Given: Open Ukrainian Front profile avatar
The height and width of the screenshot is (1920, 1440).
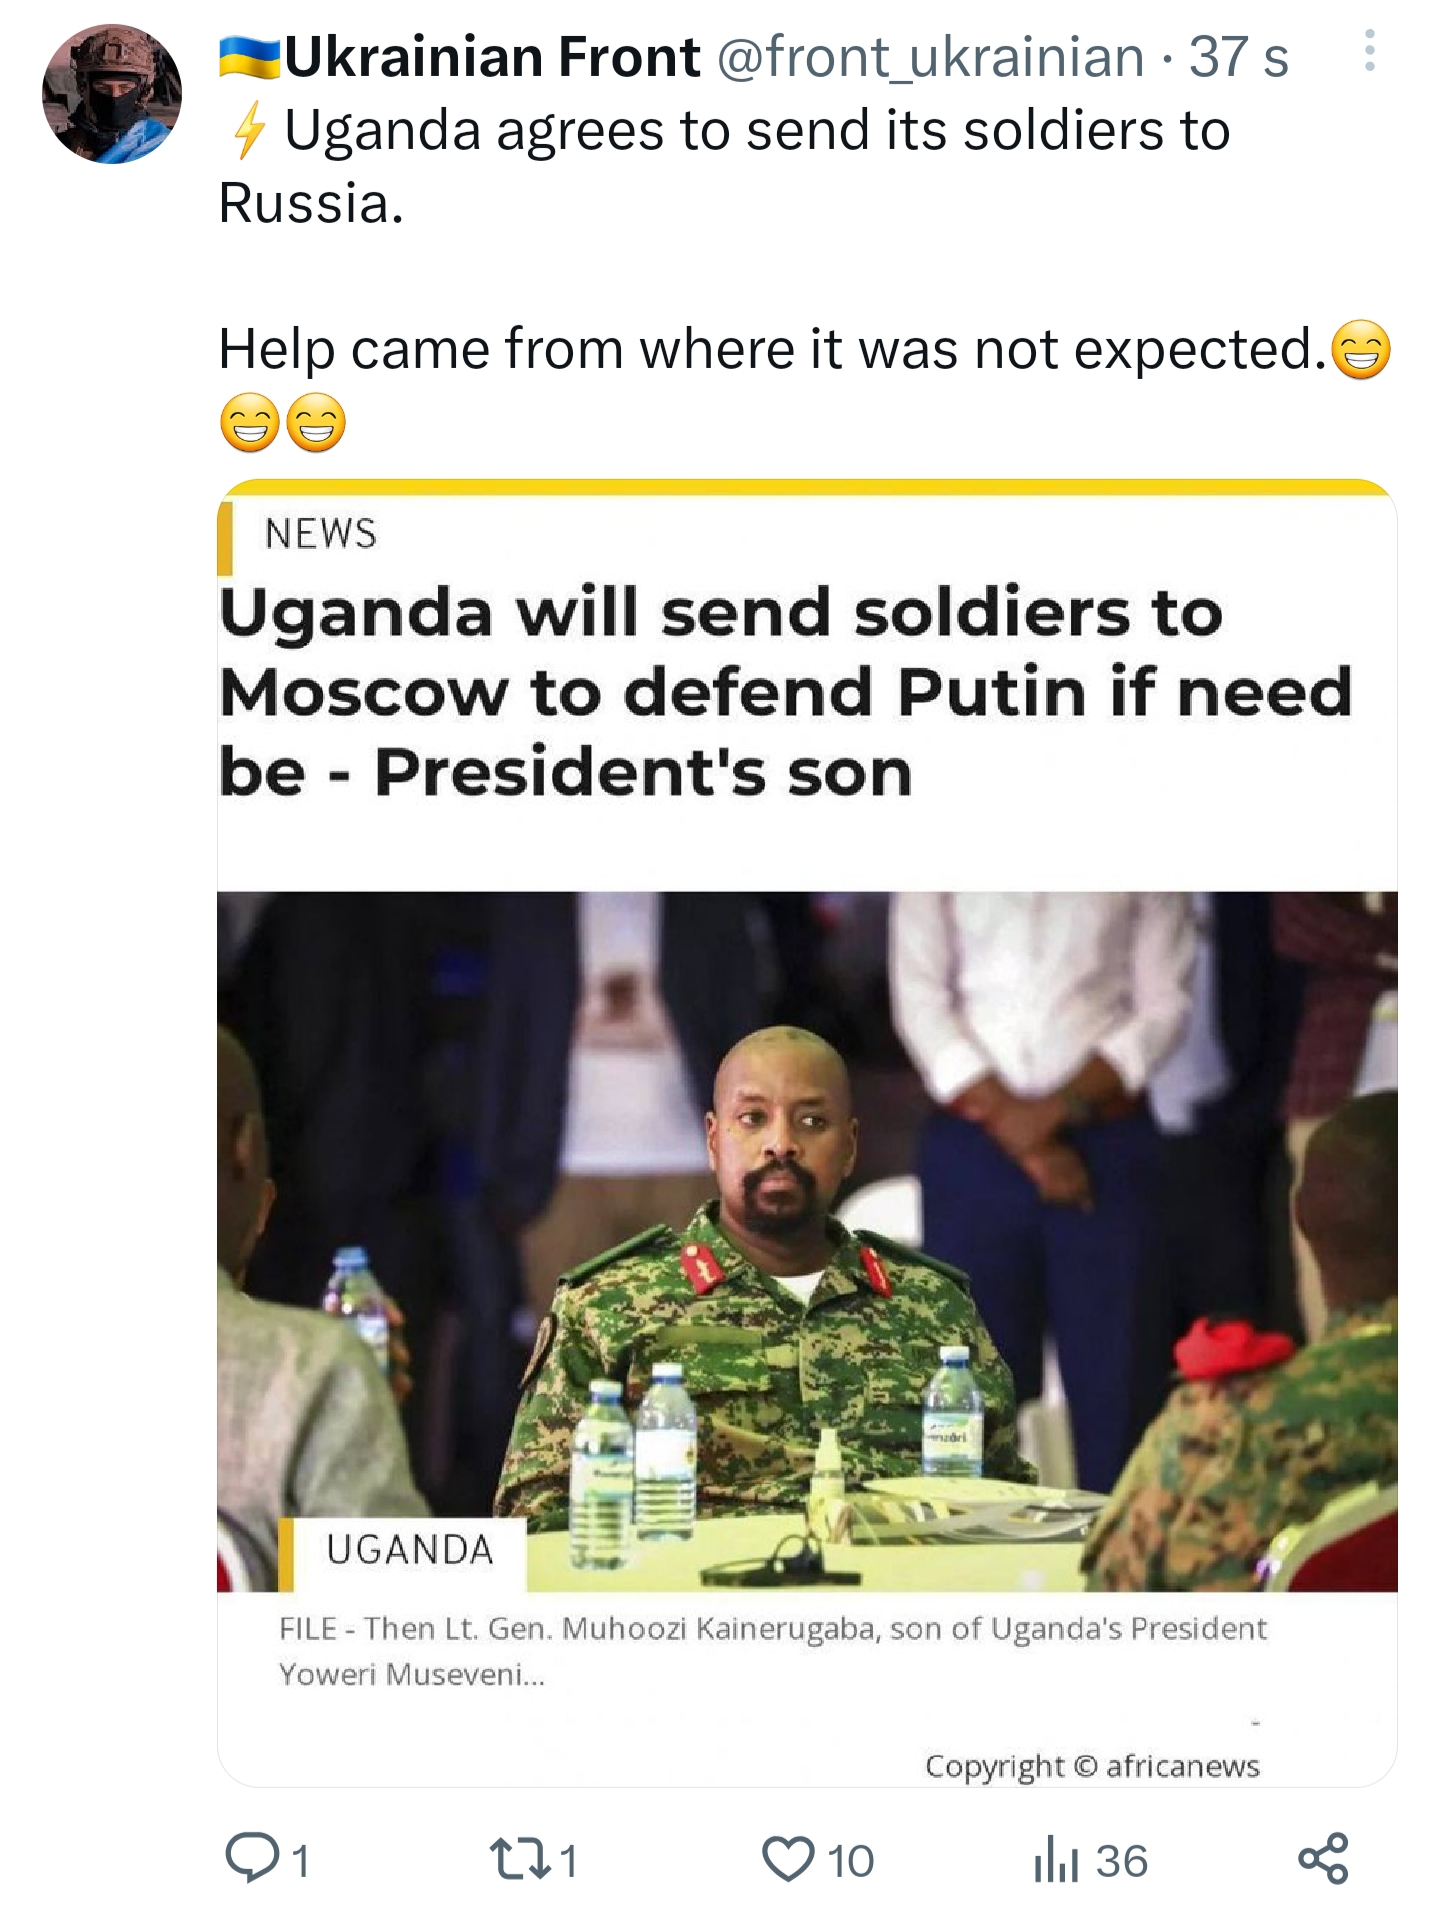Looking at the screenshot, I should coord(112,94).
